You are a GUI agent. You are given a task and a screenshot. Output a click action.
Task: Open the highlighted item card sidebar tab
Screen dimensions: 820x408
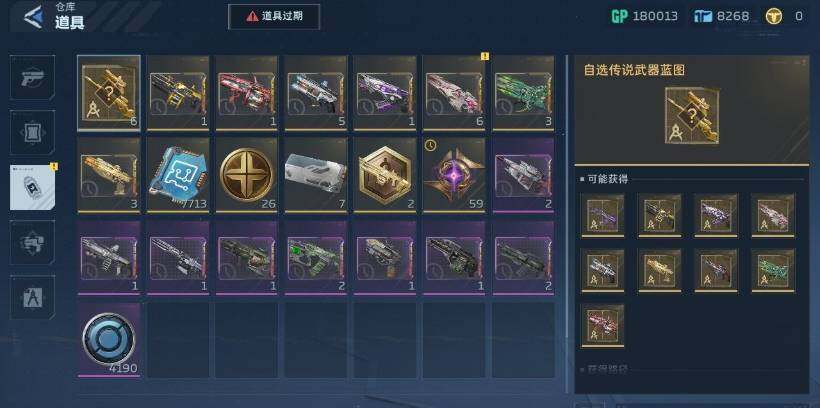[x=32, y=187]
